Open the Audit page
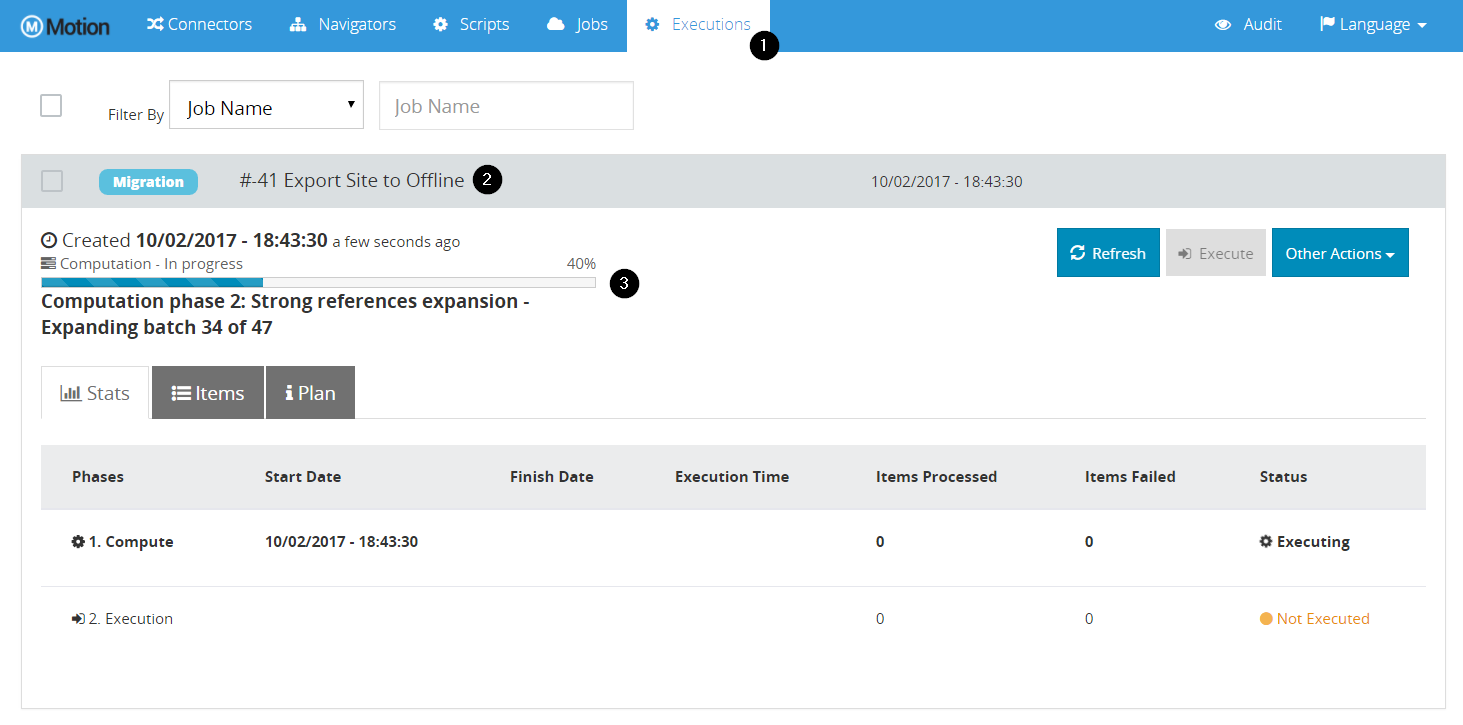 click(x=1248, y=25)
